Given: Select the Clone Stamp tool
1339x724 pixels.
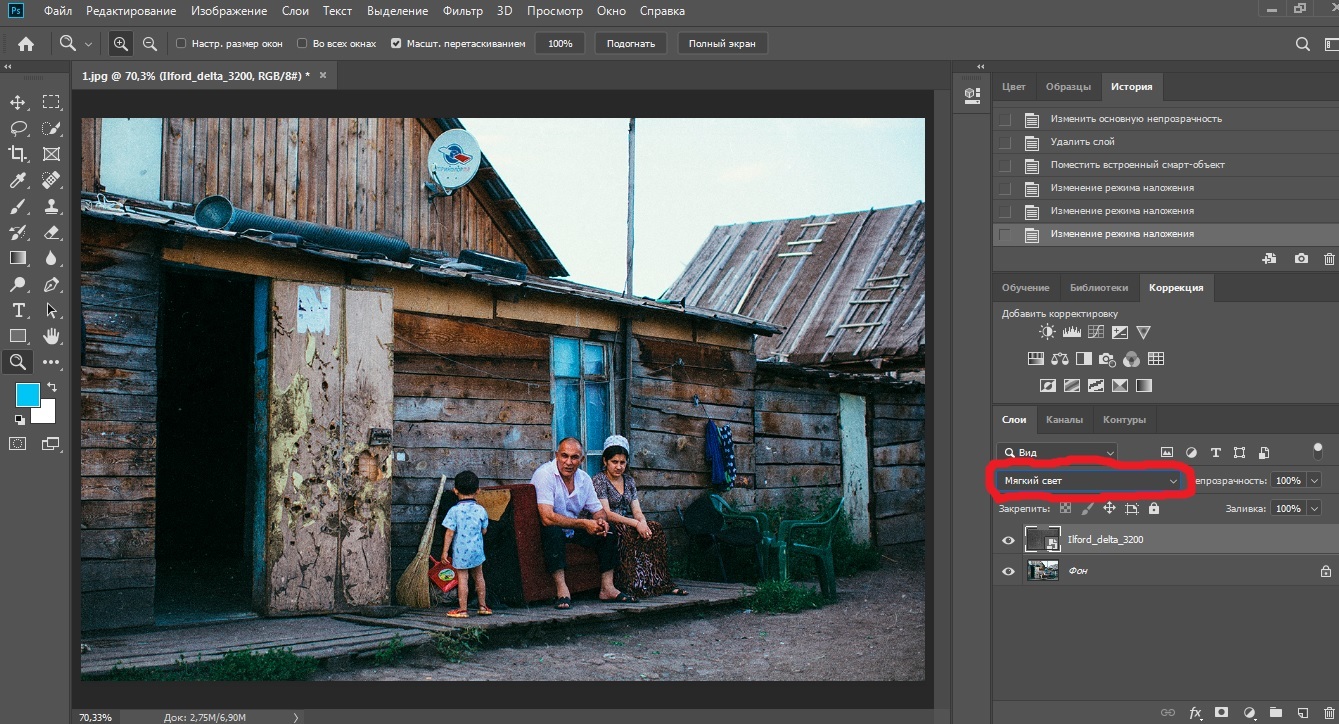Looking at the screenshot, I should [x=51, y=206].
